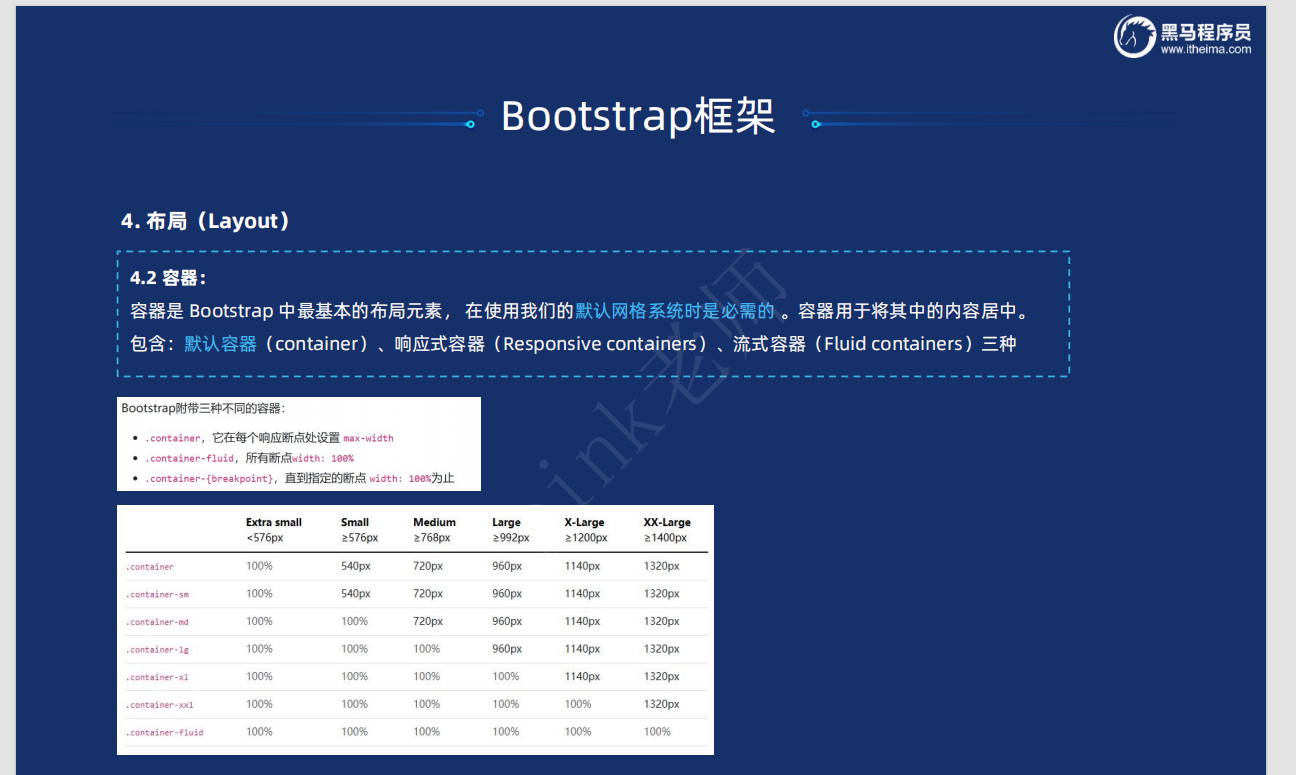This screenshot has height=775, width=1296.
Task: Click the max-width code text
Action: tap(369, 438)
